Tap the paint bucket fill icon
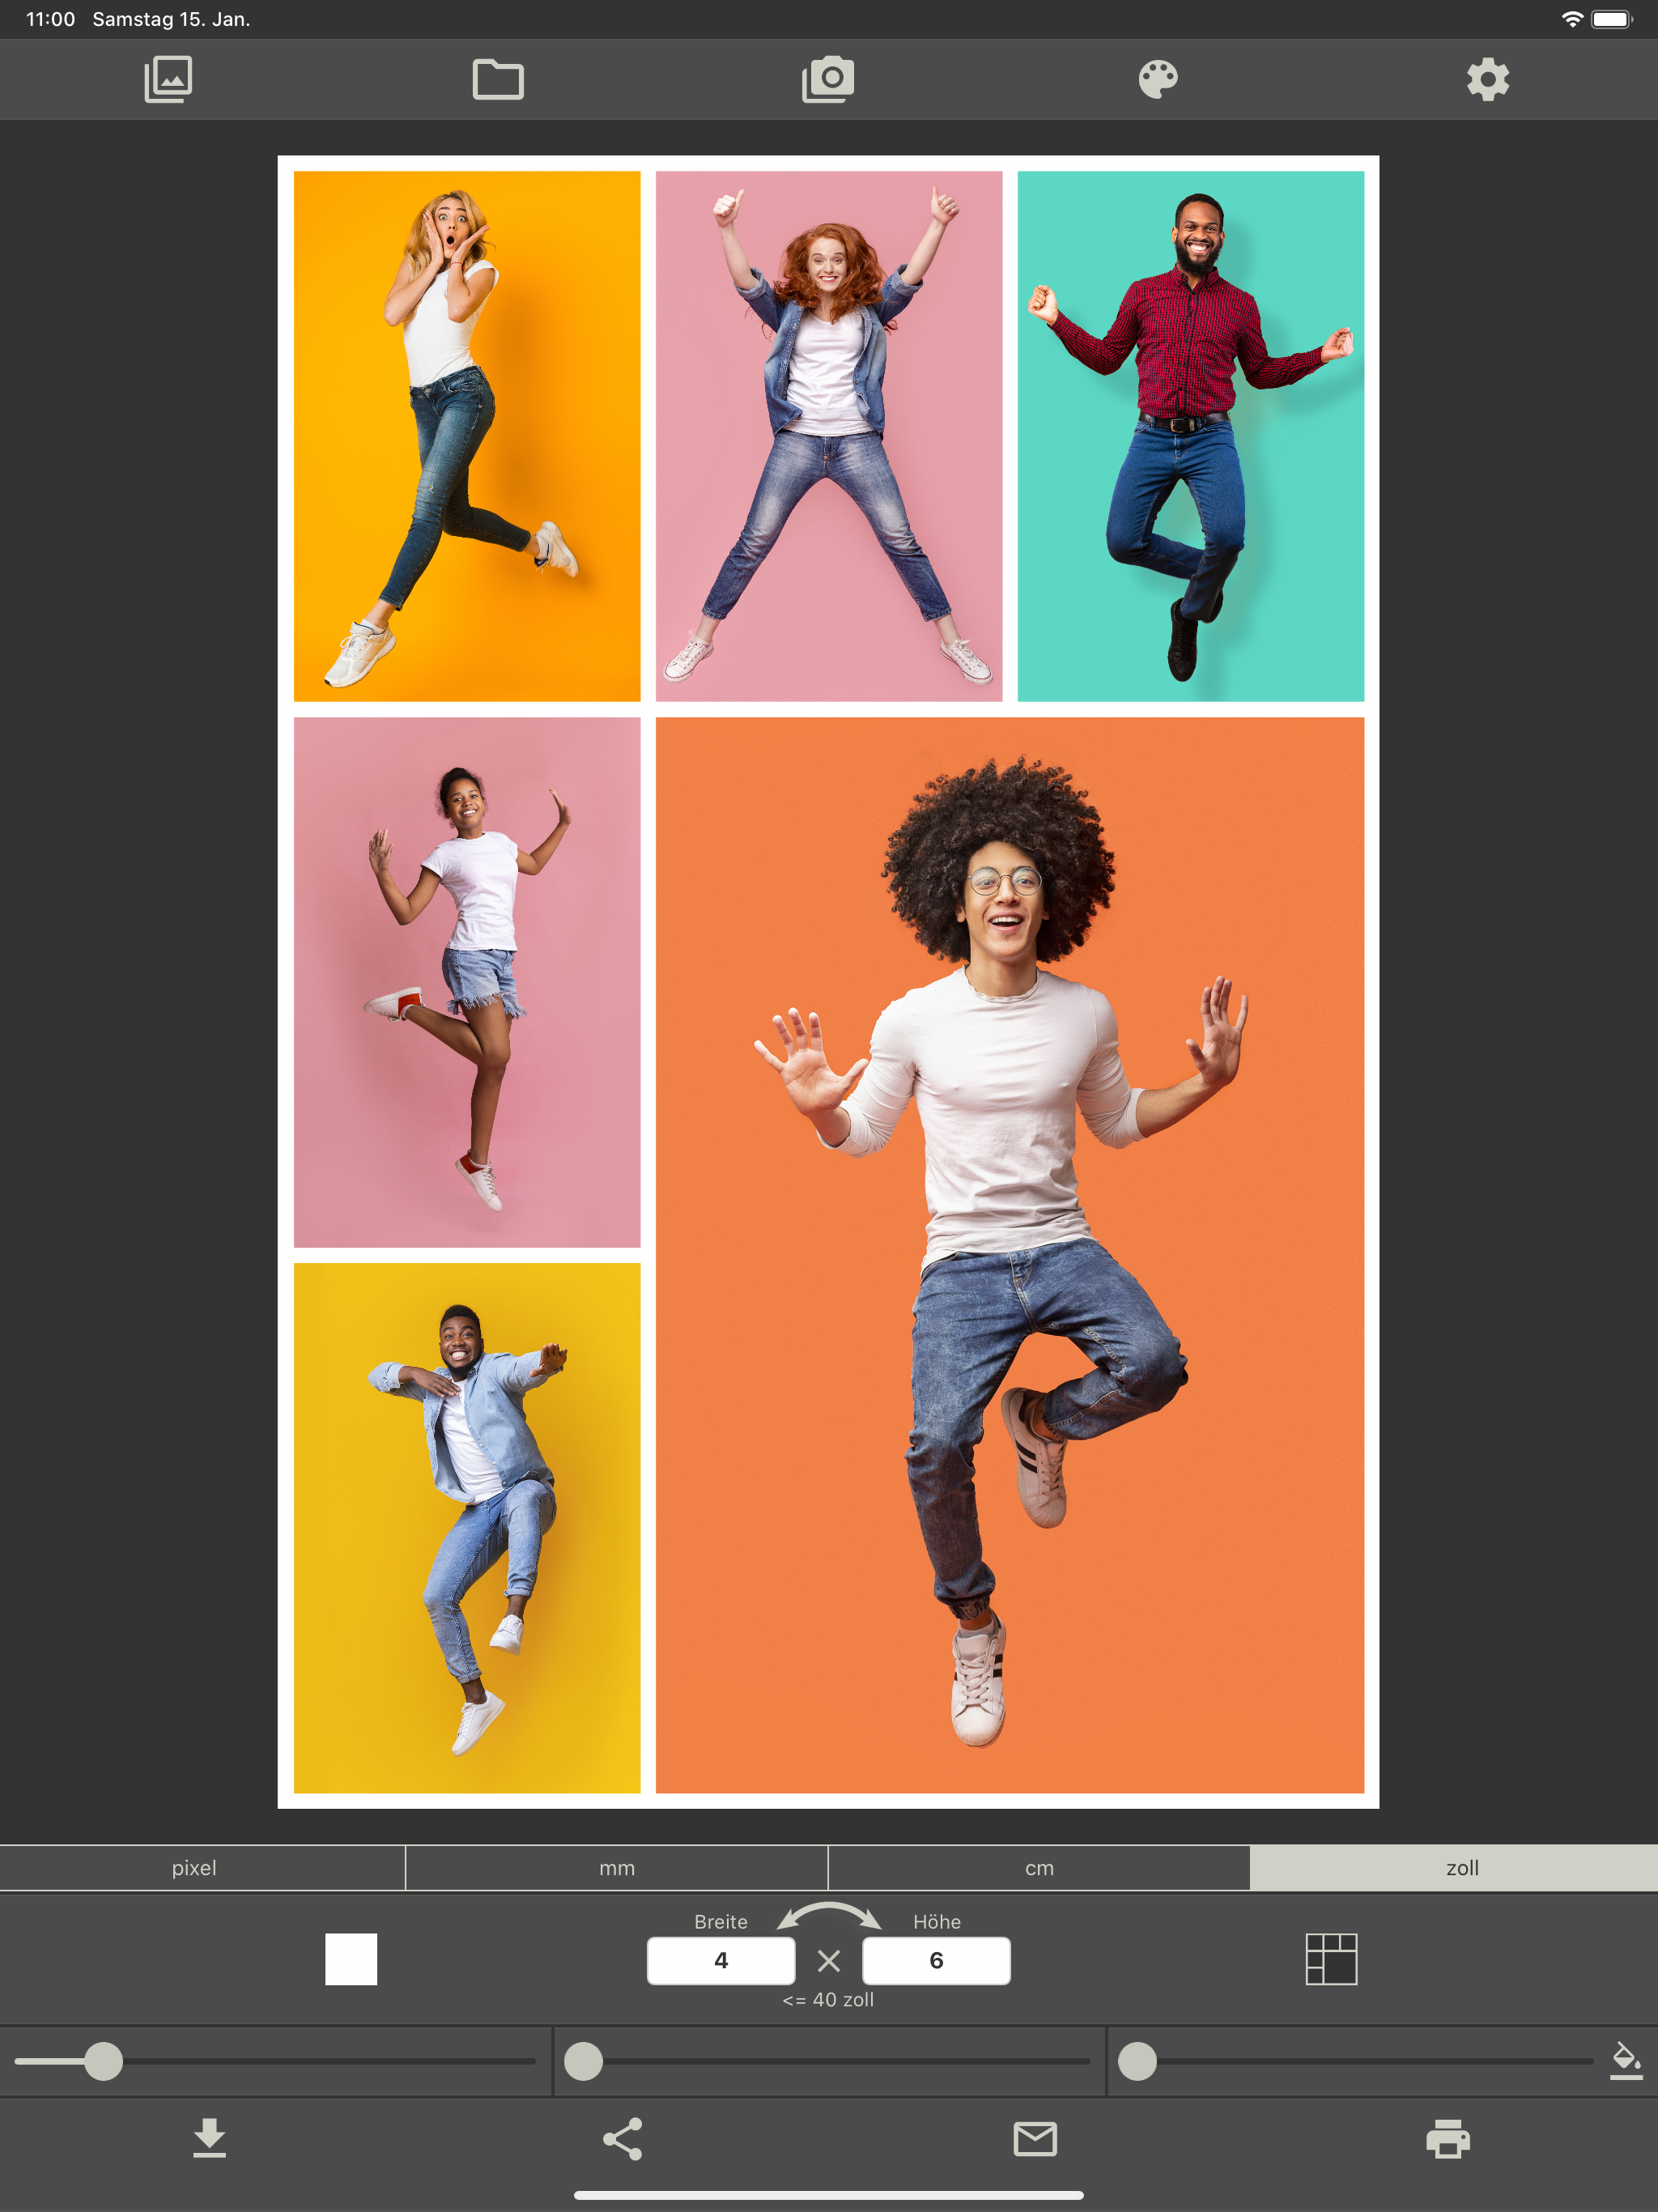 point(1626,2060)
